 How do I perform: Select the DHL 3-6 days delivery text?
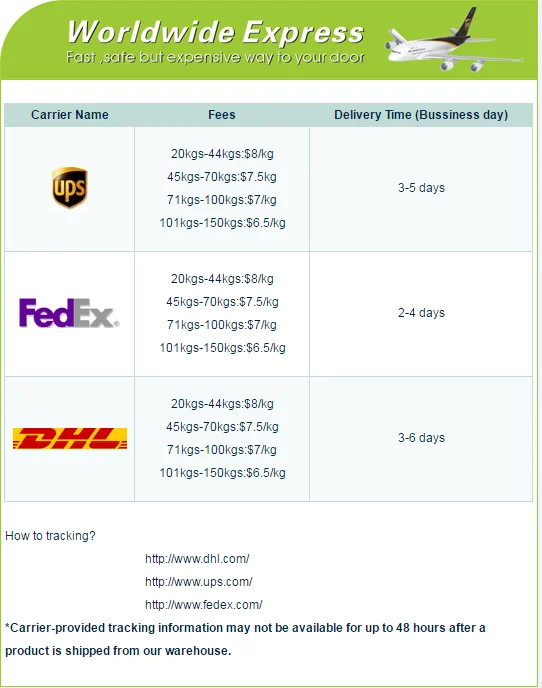[421, 438]
